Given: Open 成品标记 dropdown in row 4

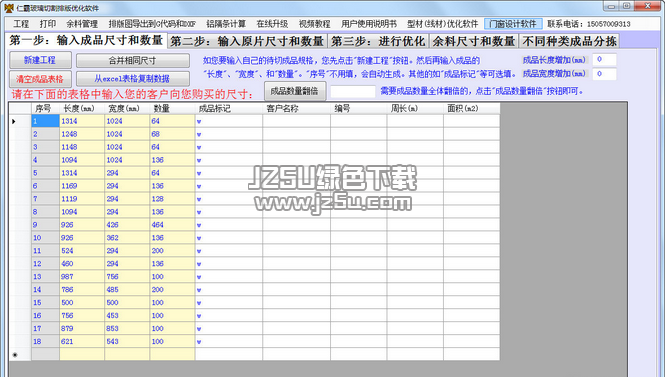Looking at the screenshot, I should click(x=199, y=160).
